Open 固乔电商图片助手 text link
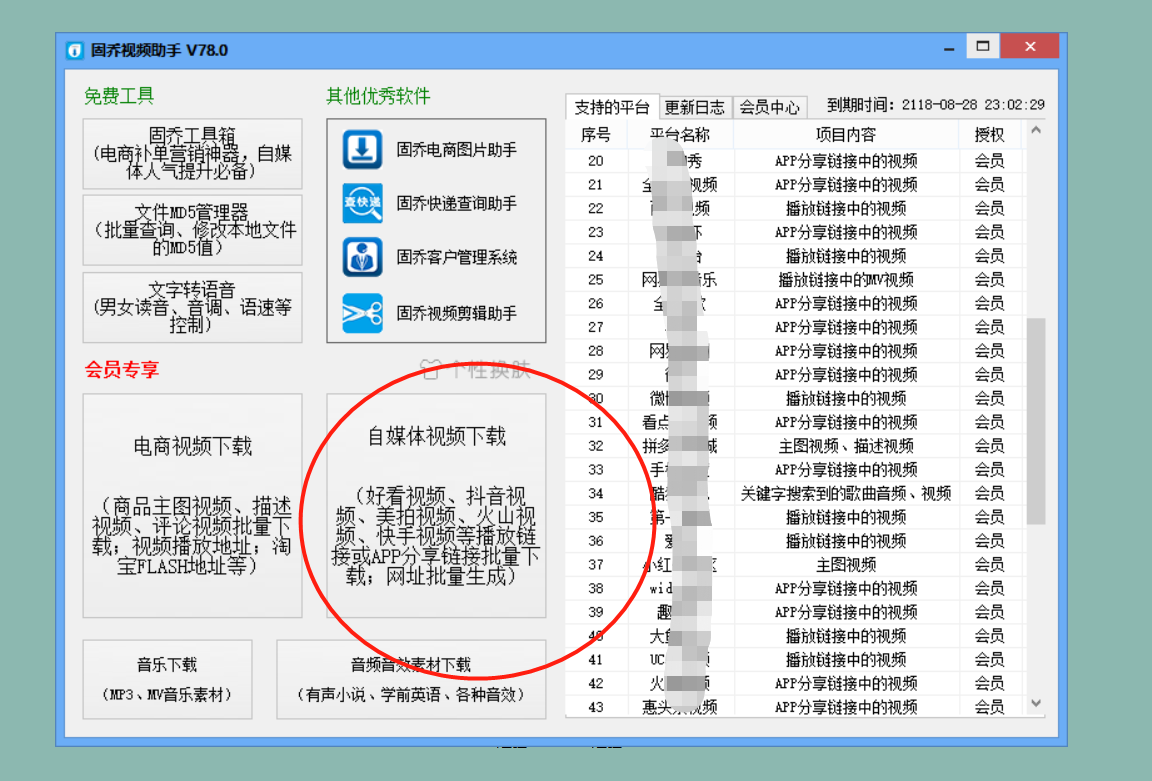 456,149
